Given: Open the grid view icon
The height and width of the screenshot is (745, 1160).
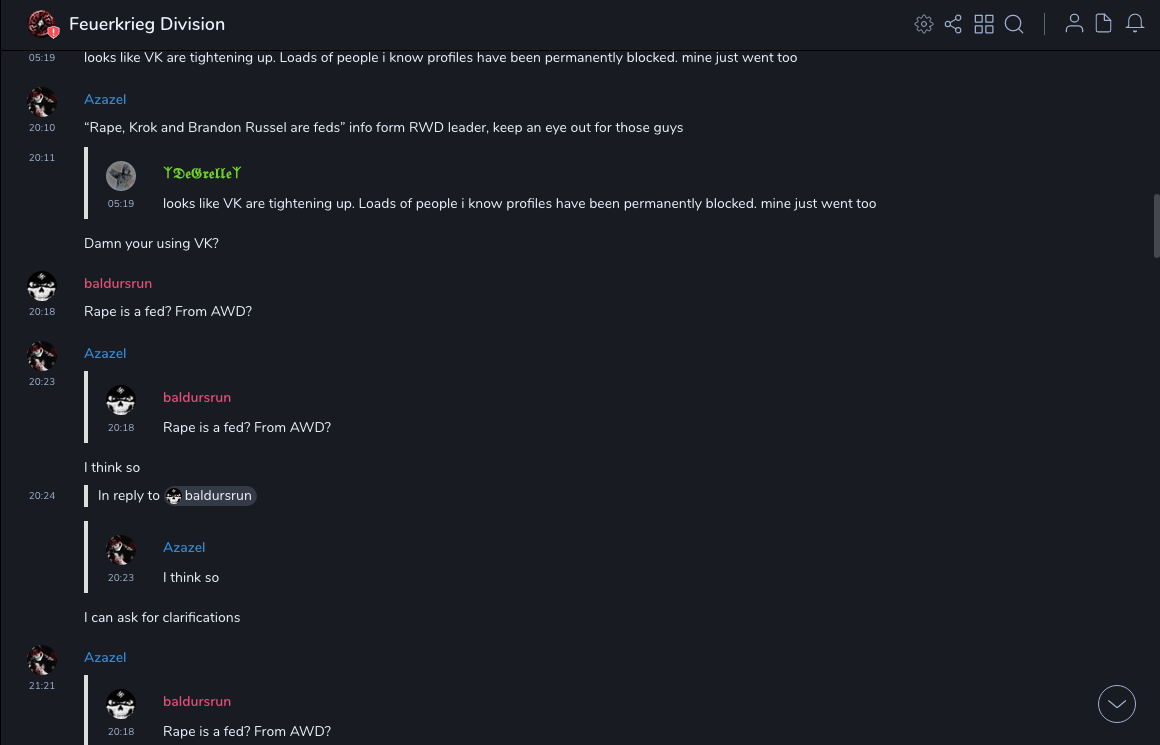Looking at the screenshot, I should (x=984, y=24).
